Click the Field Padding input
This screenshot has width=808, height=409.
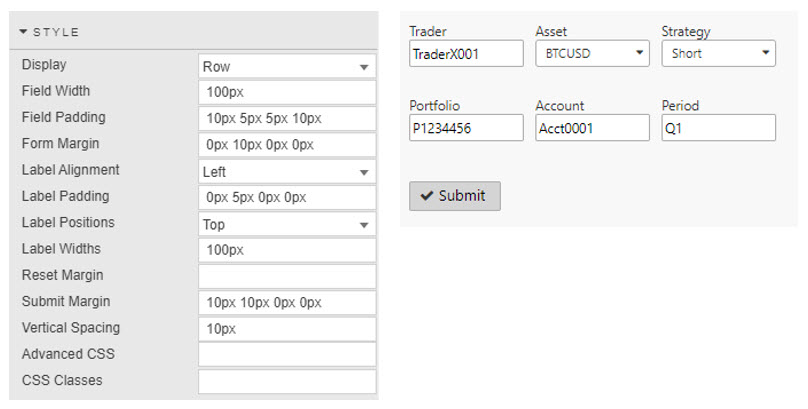point(287,119)
